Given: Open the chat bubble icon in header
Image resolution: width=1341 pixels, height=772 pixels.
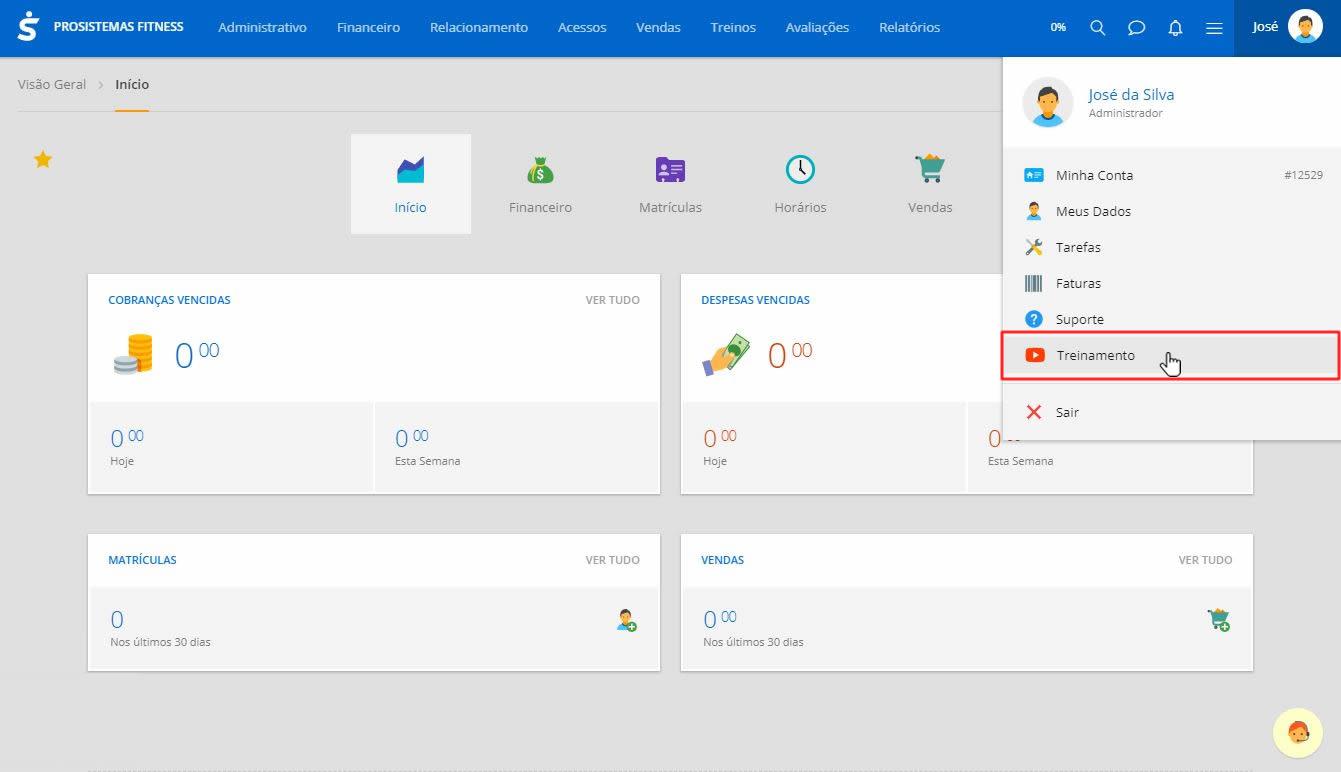Looking at the screenshot, I should point(1136,28).
